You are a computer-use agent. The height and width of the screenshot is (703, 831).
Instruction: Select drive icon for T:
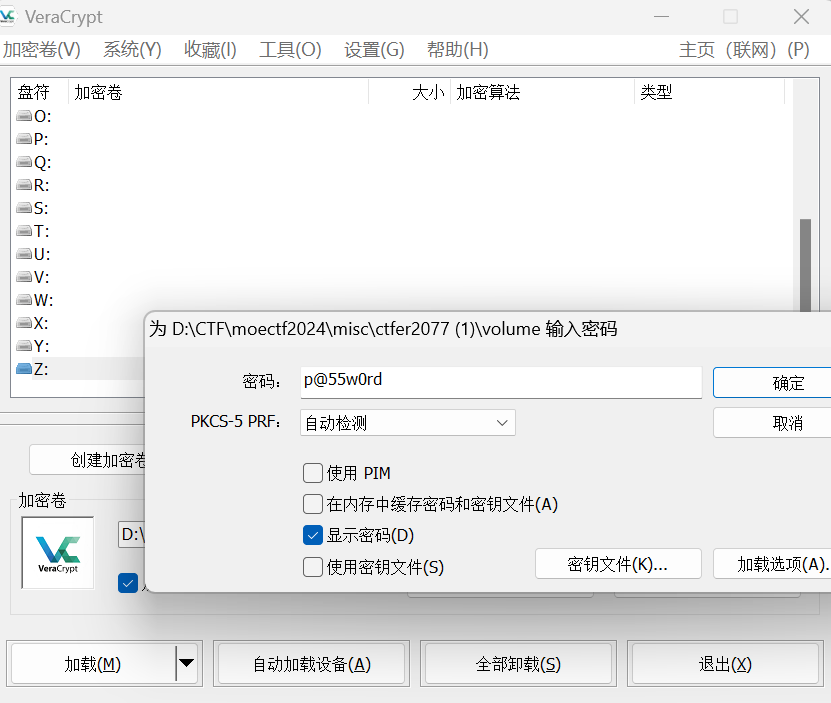coord(24,231)
